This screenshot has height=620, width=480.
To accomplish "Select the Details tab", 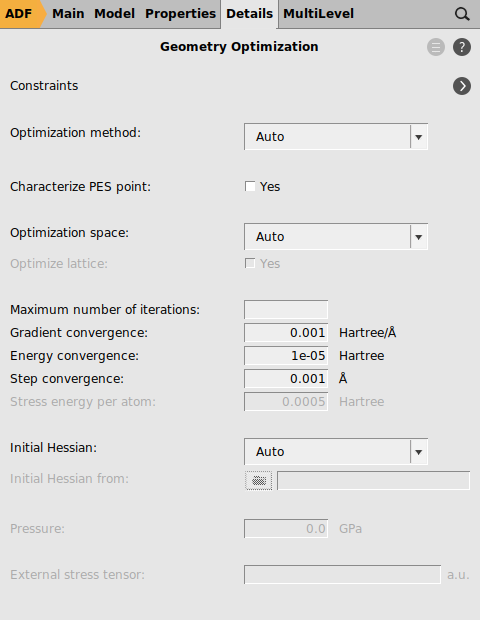I will pyautogui.click(x=249, y=14).
